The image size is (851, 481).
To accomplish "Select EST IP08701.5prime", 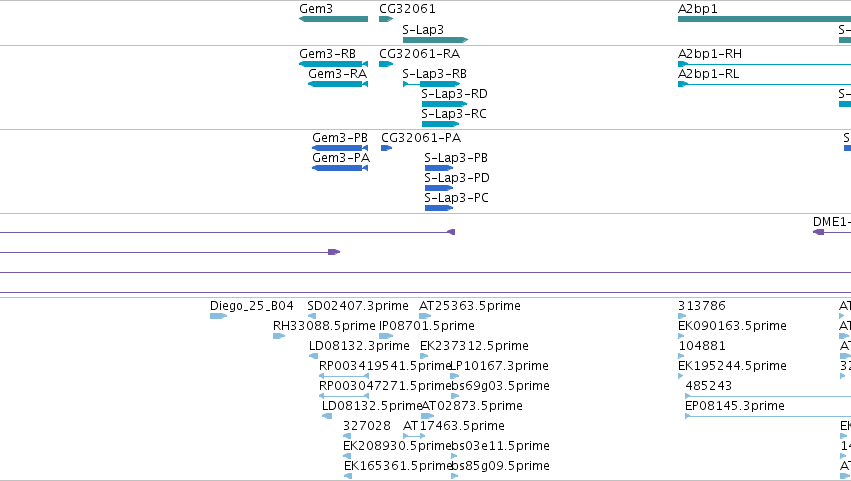I will click(x=386, y=336).
